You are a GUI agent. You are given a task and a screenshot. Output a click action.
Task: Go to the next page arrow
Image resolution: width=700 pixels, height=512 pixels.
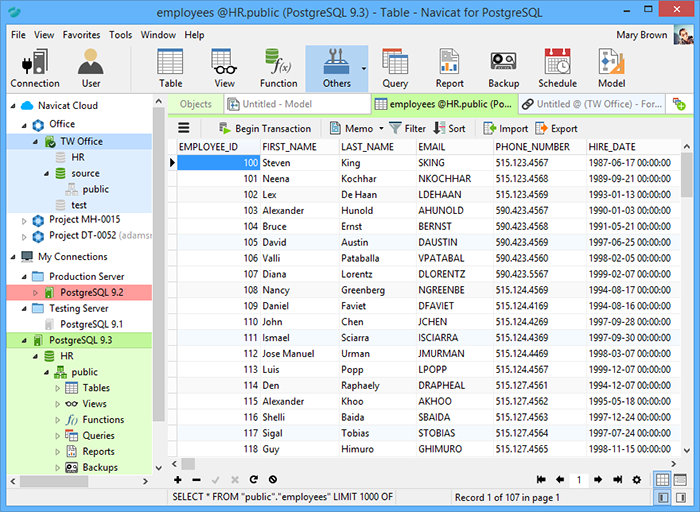[x=598, y=479]
